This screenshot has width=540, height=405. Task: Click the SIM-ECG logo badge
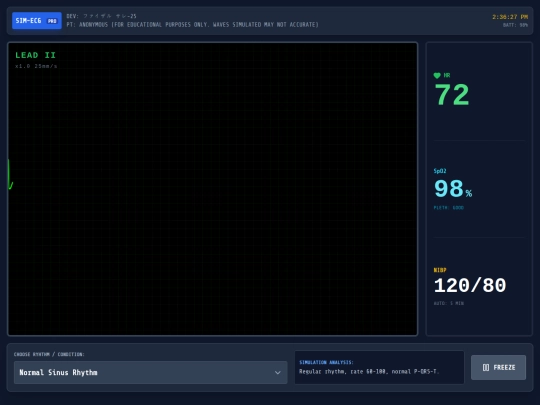(x=37, y=21)
